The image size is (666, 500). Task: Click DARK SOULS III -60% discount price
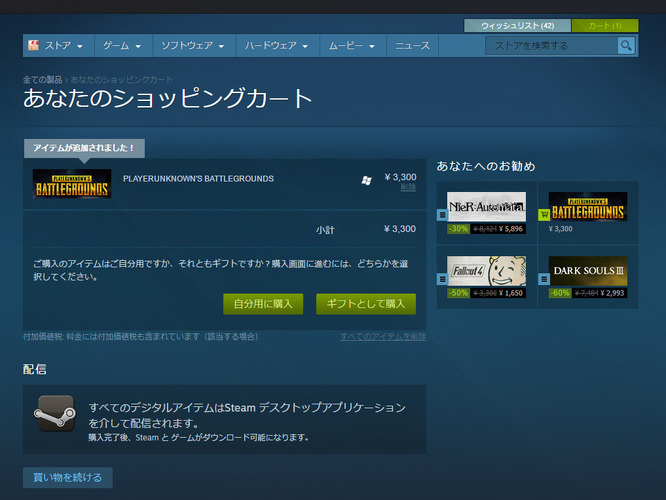point(588,293)
